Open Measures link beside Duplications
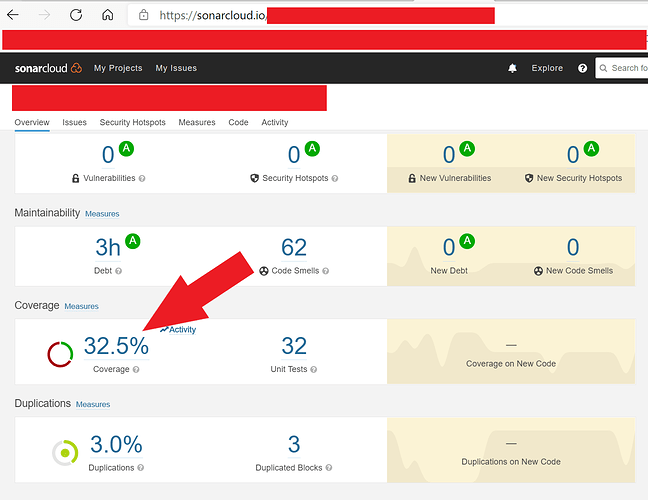The image size is (648, 500). click(93, 405)
